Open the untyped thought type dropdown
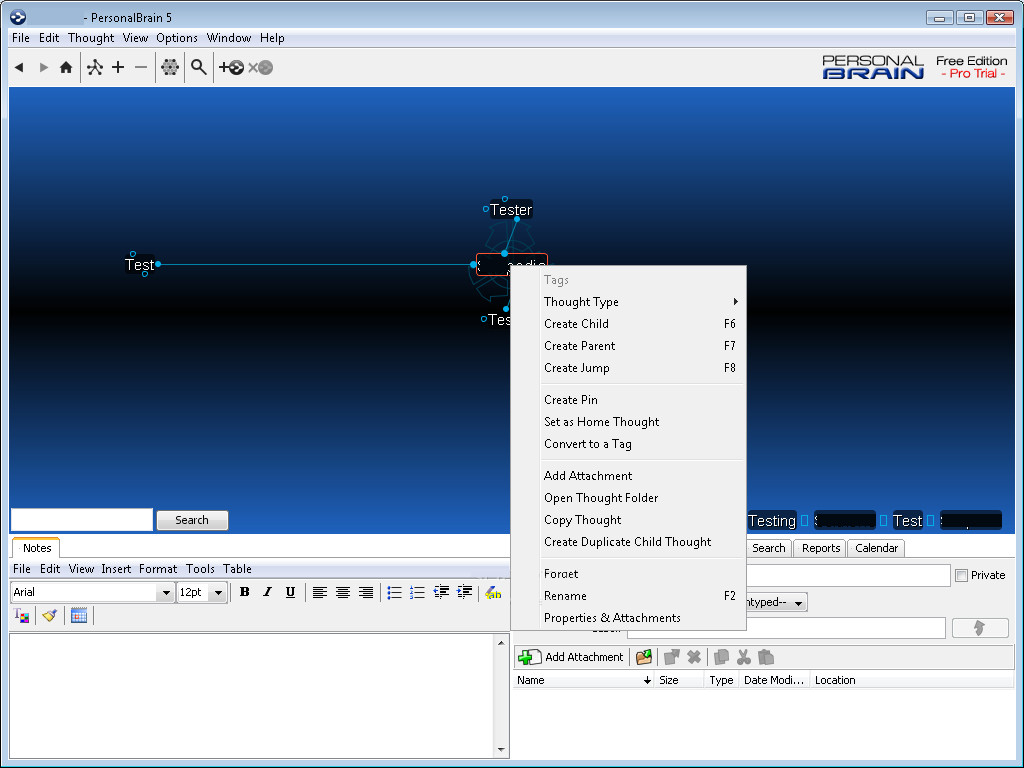The width and height of the screenshot is (1024, 768). click(798, 602)
